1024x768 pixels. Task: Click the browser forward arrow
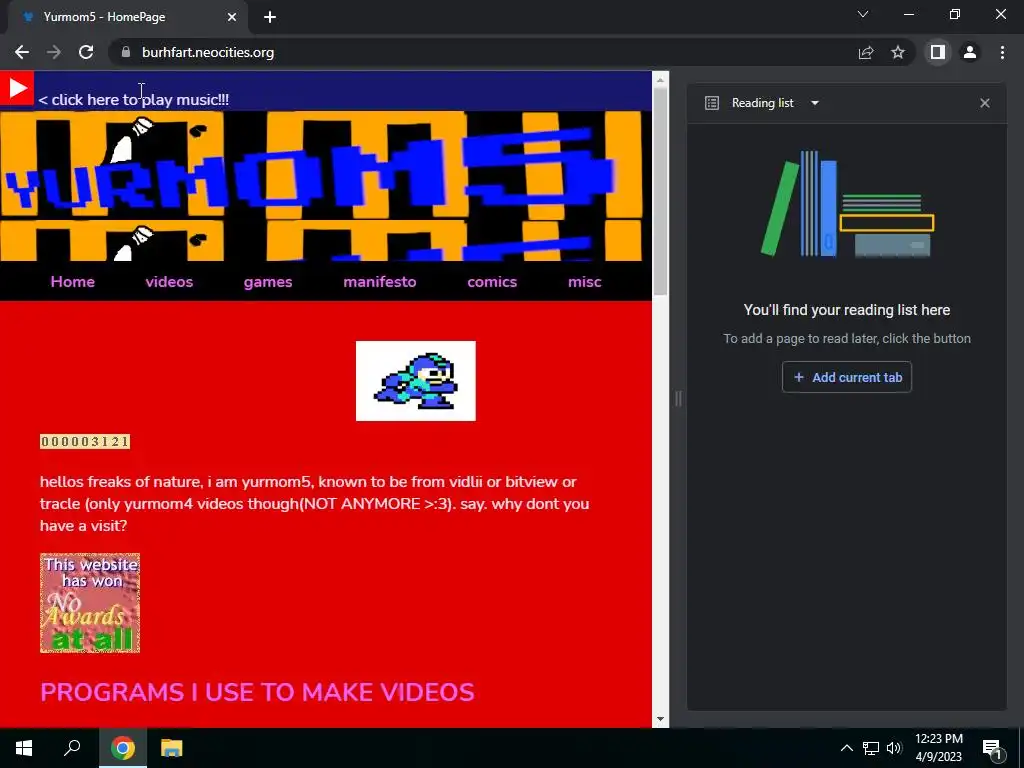pyautogui.click(x=54, y=52)
